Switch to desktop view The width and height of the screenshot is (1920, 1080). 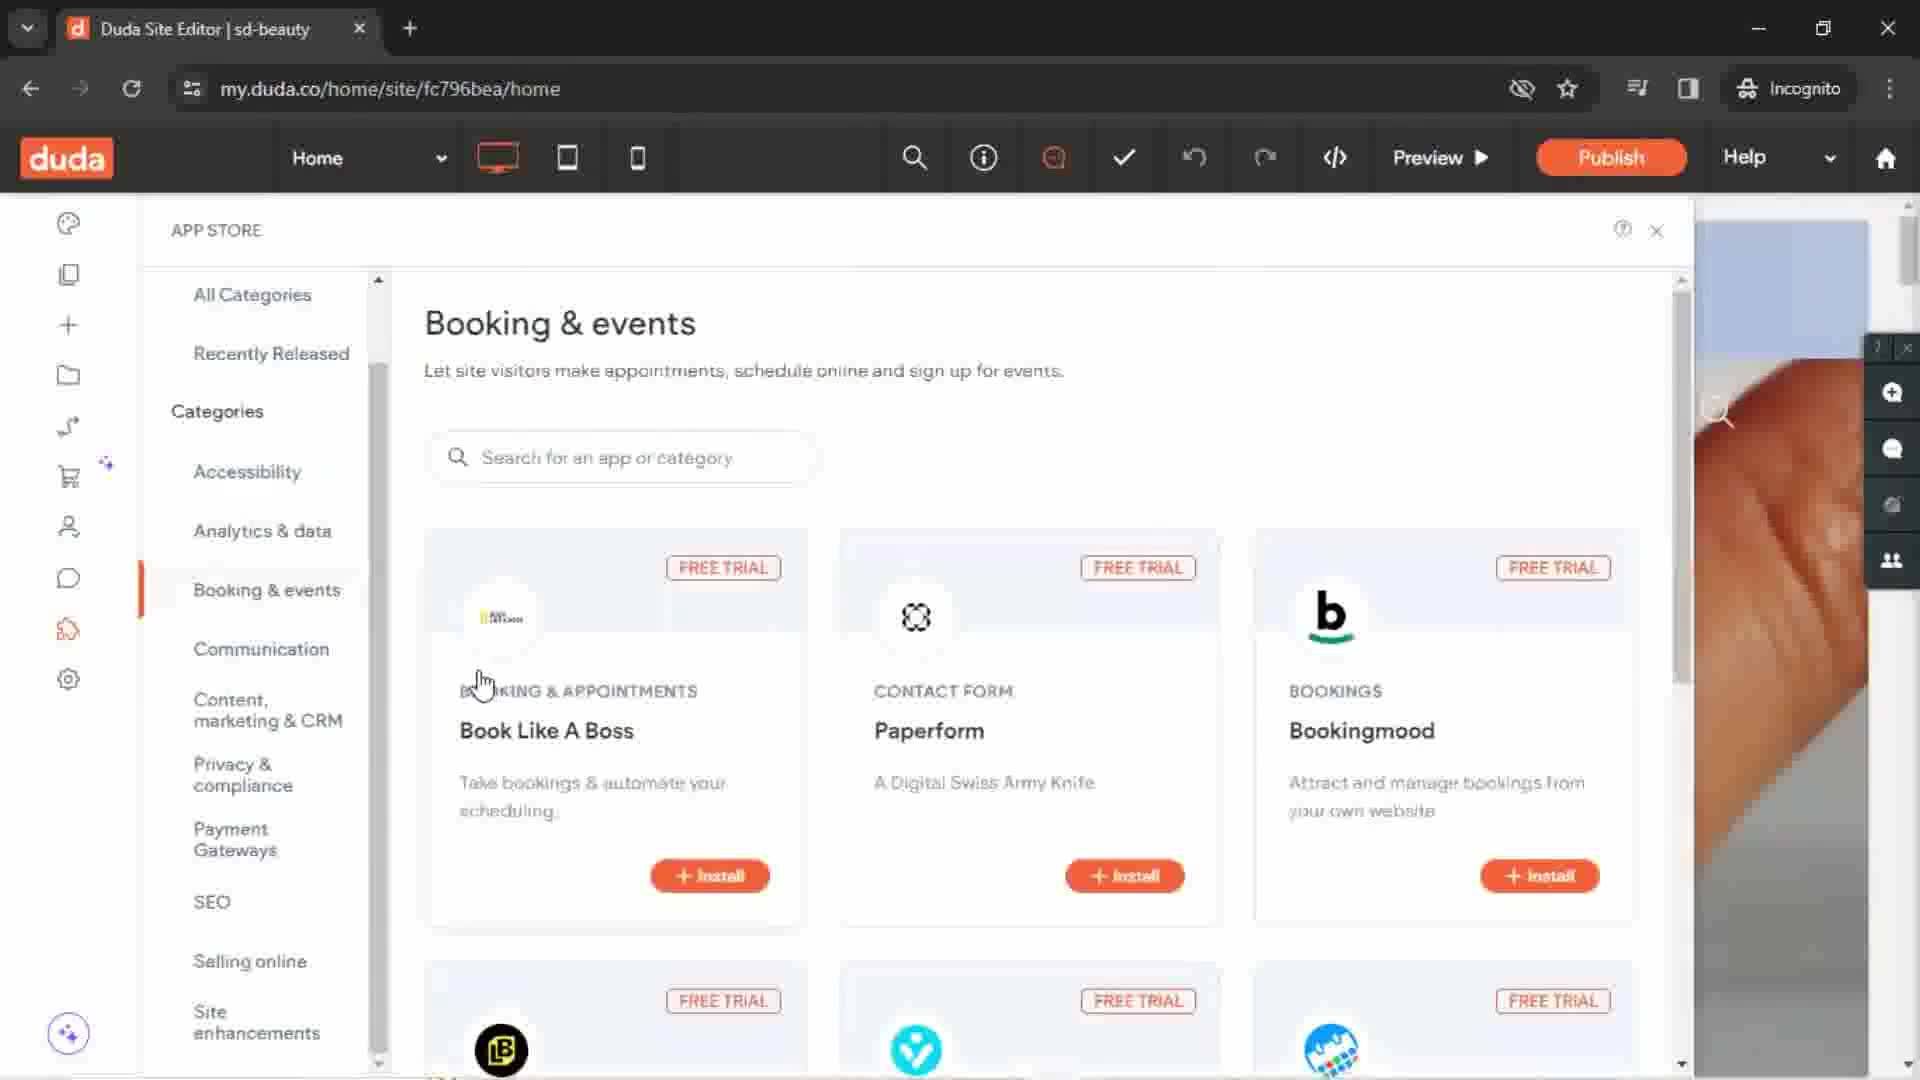click(498, 158)
